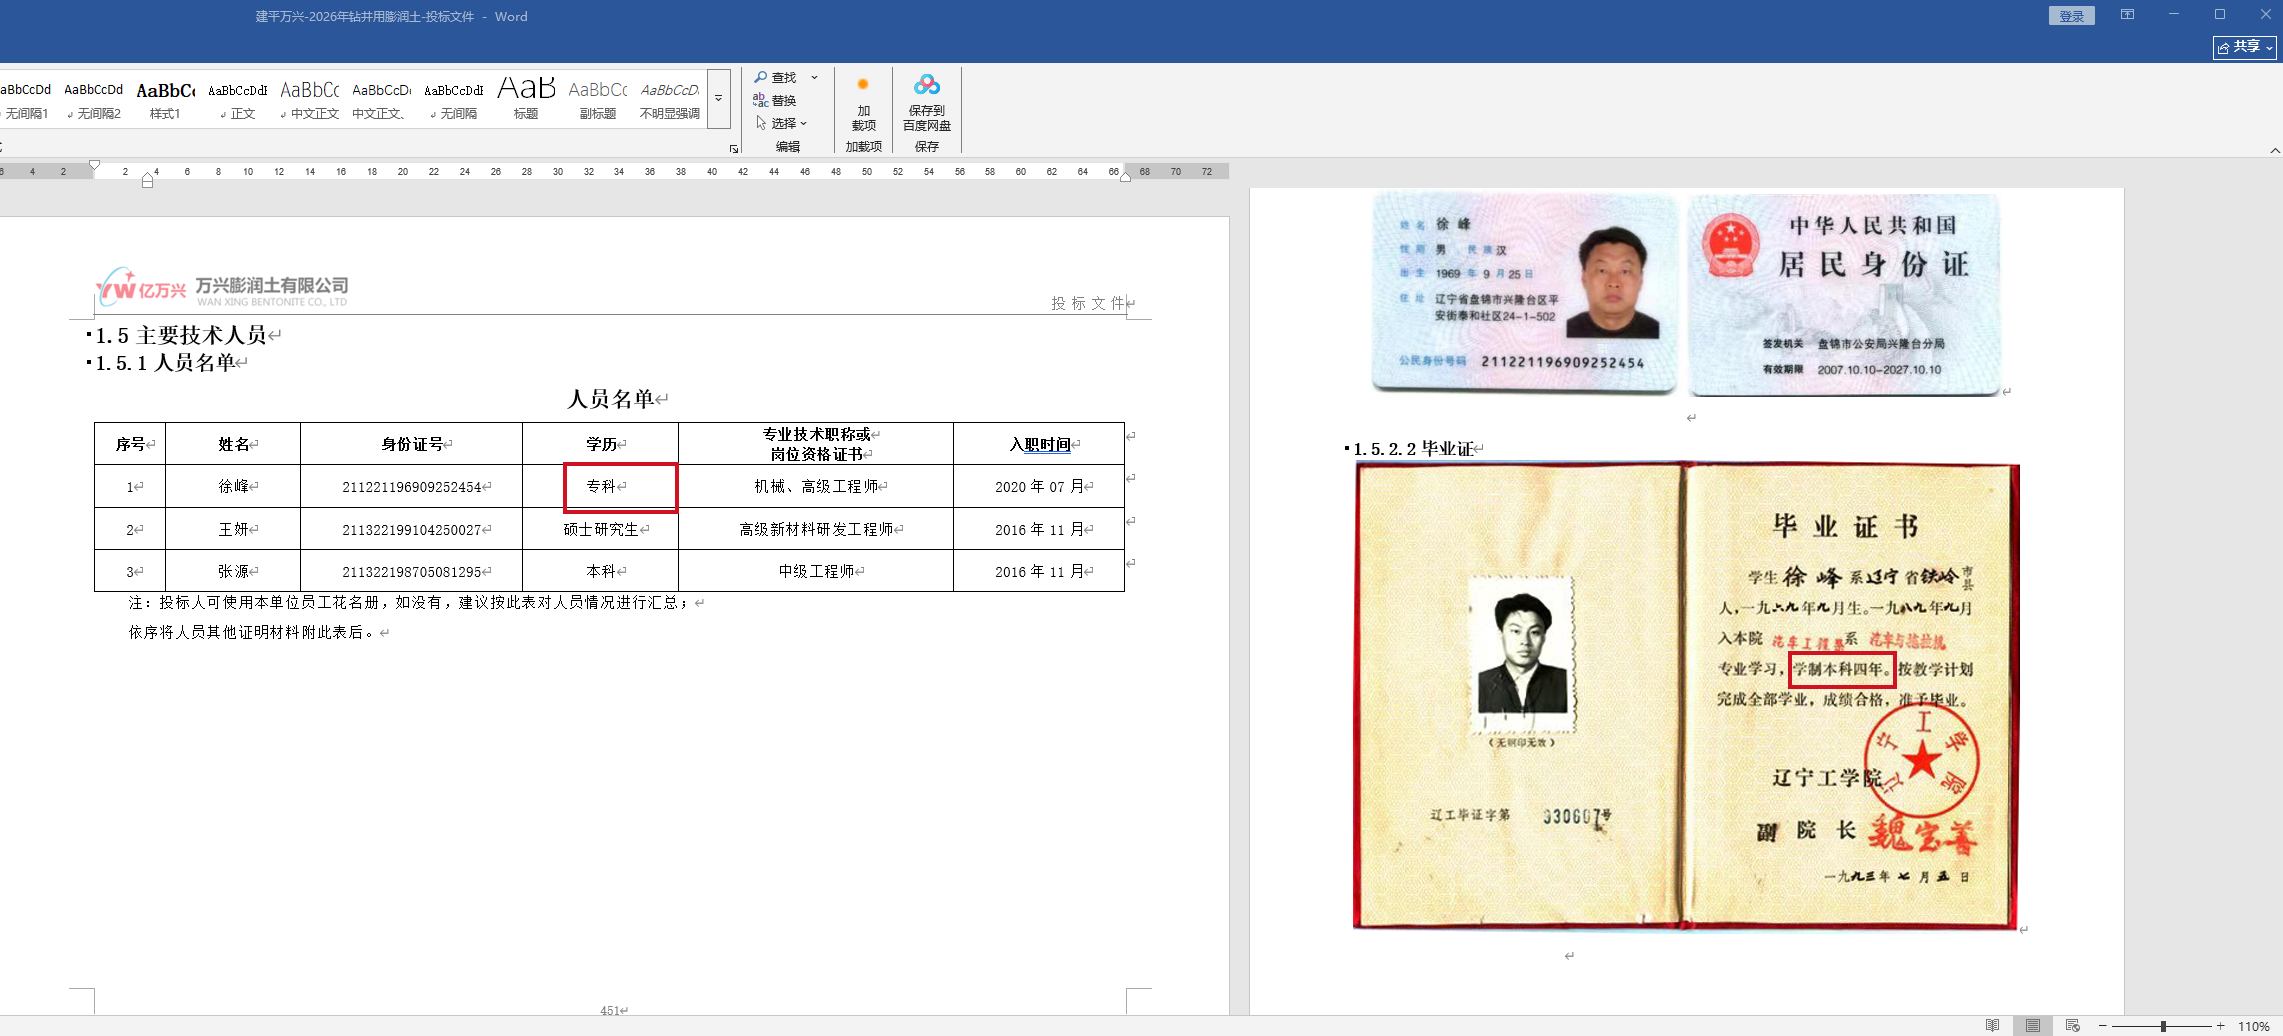Click ID number 211322199104250027

(x=412, y=530)
